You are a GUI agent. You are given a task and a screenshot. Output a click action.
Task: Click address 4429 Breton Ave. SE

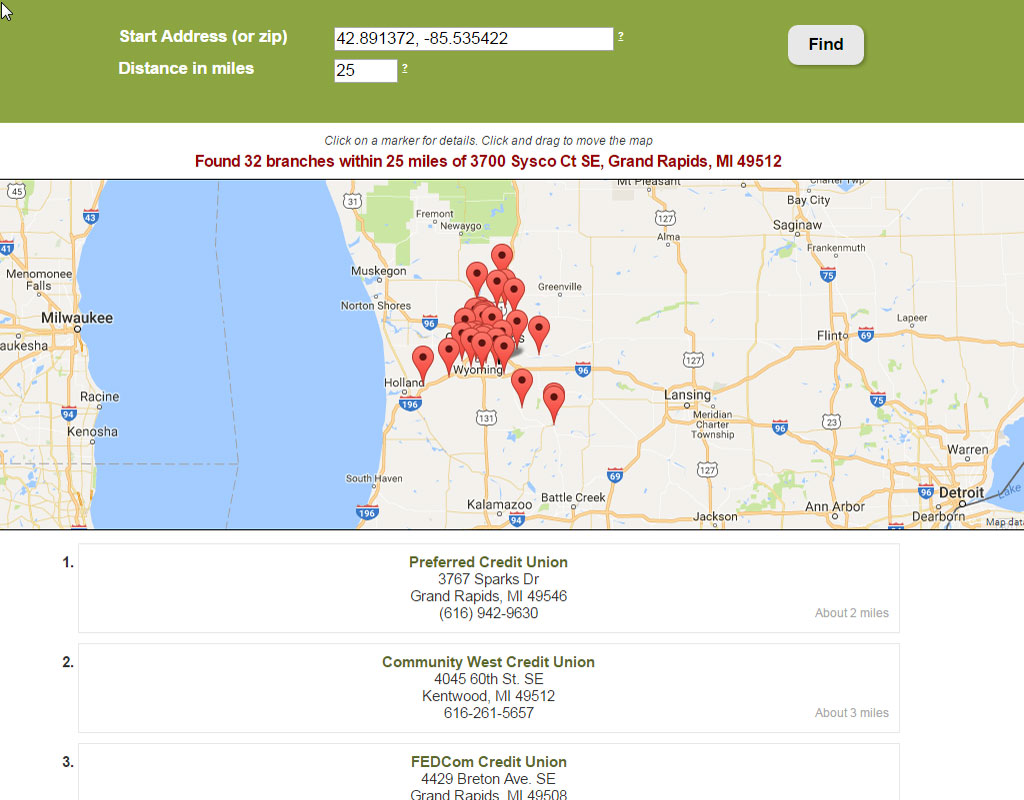[x=488, y=778]
